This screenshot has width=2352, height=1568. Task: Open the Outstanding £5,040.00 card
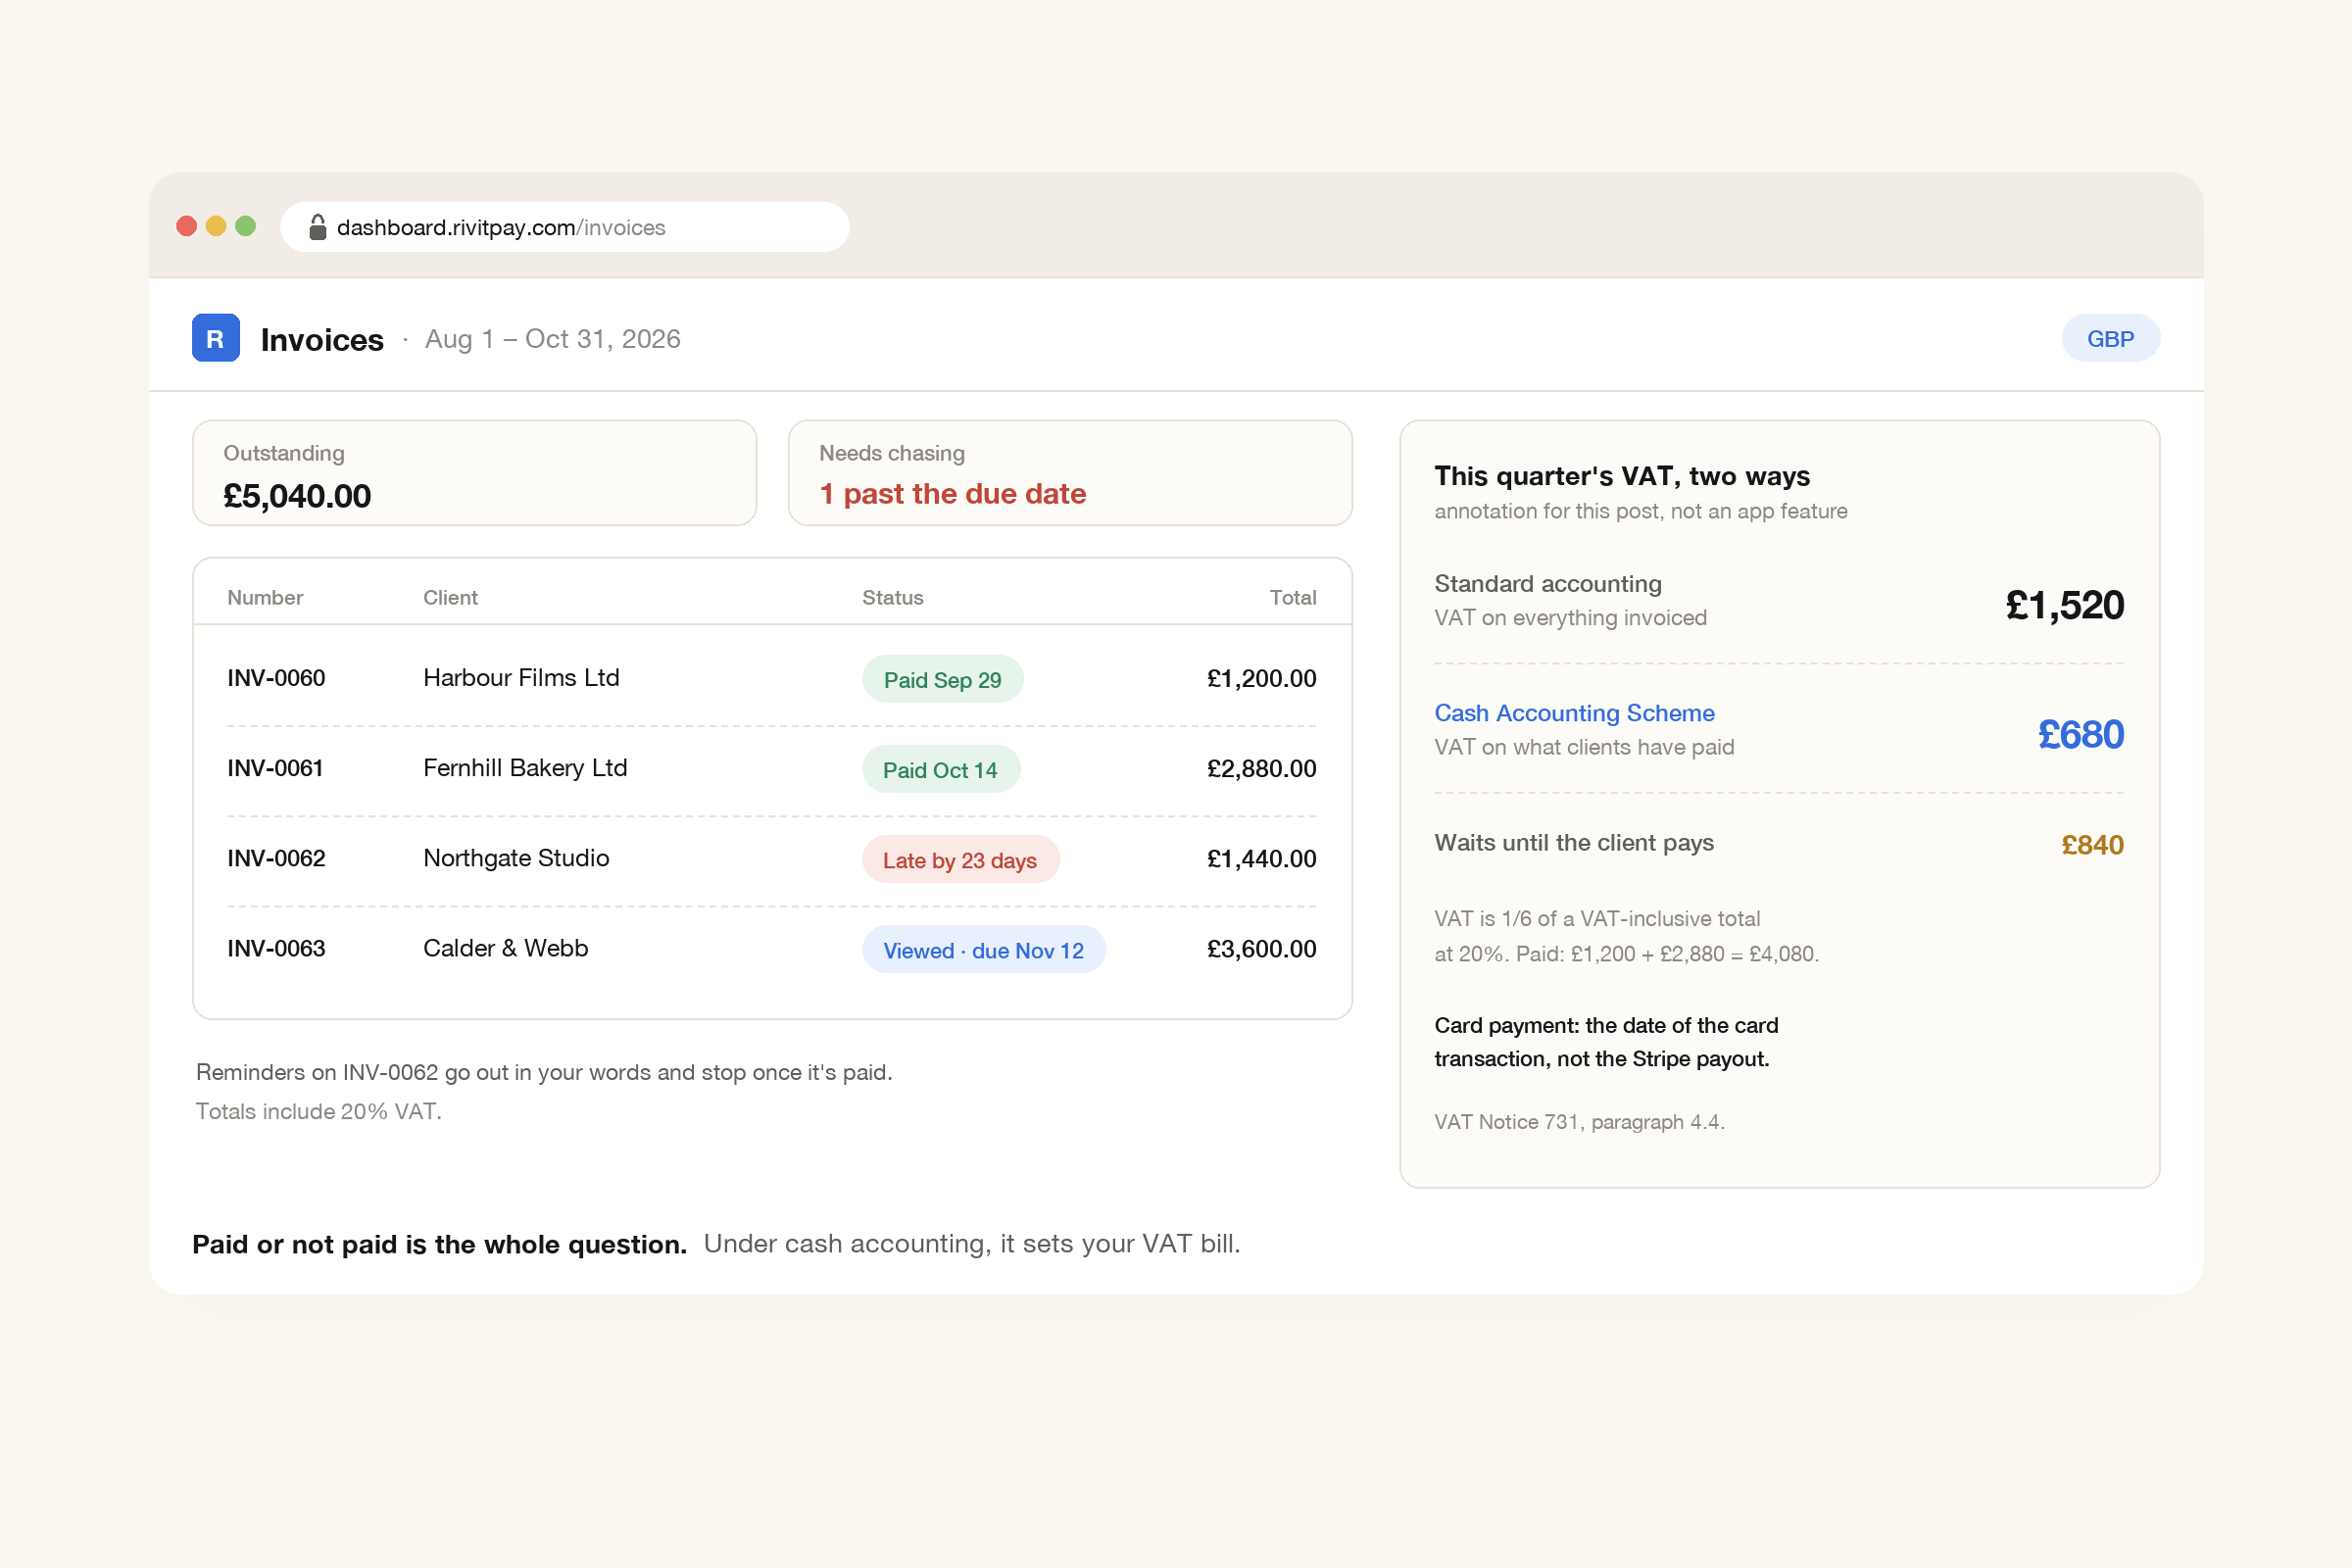pos(474,473)
